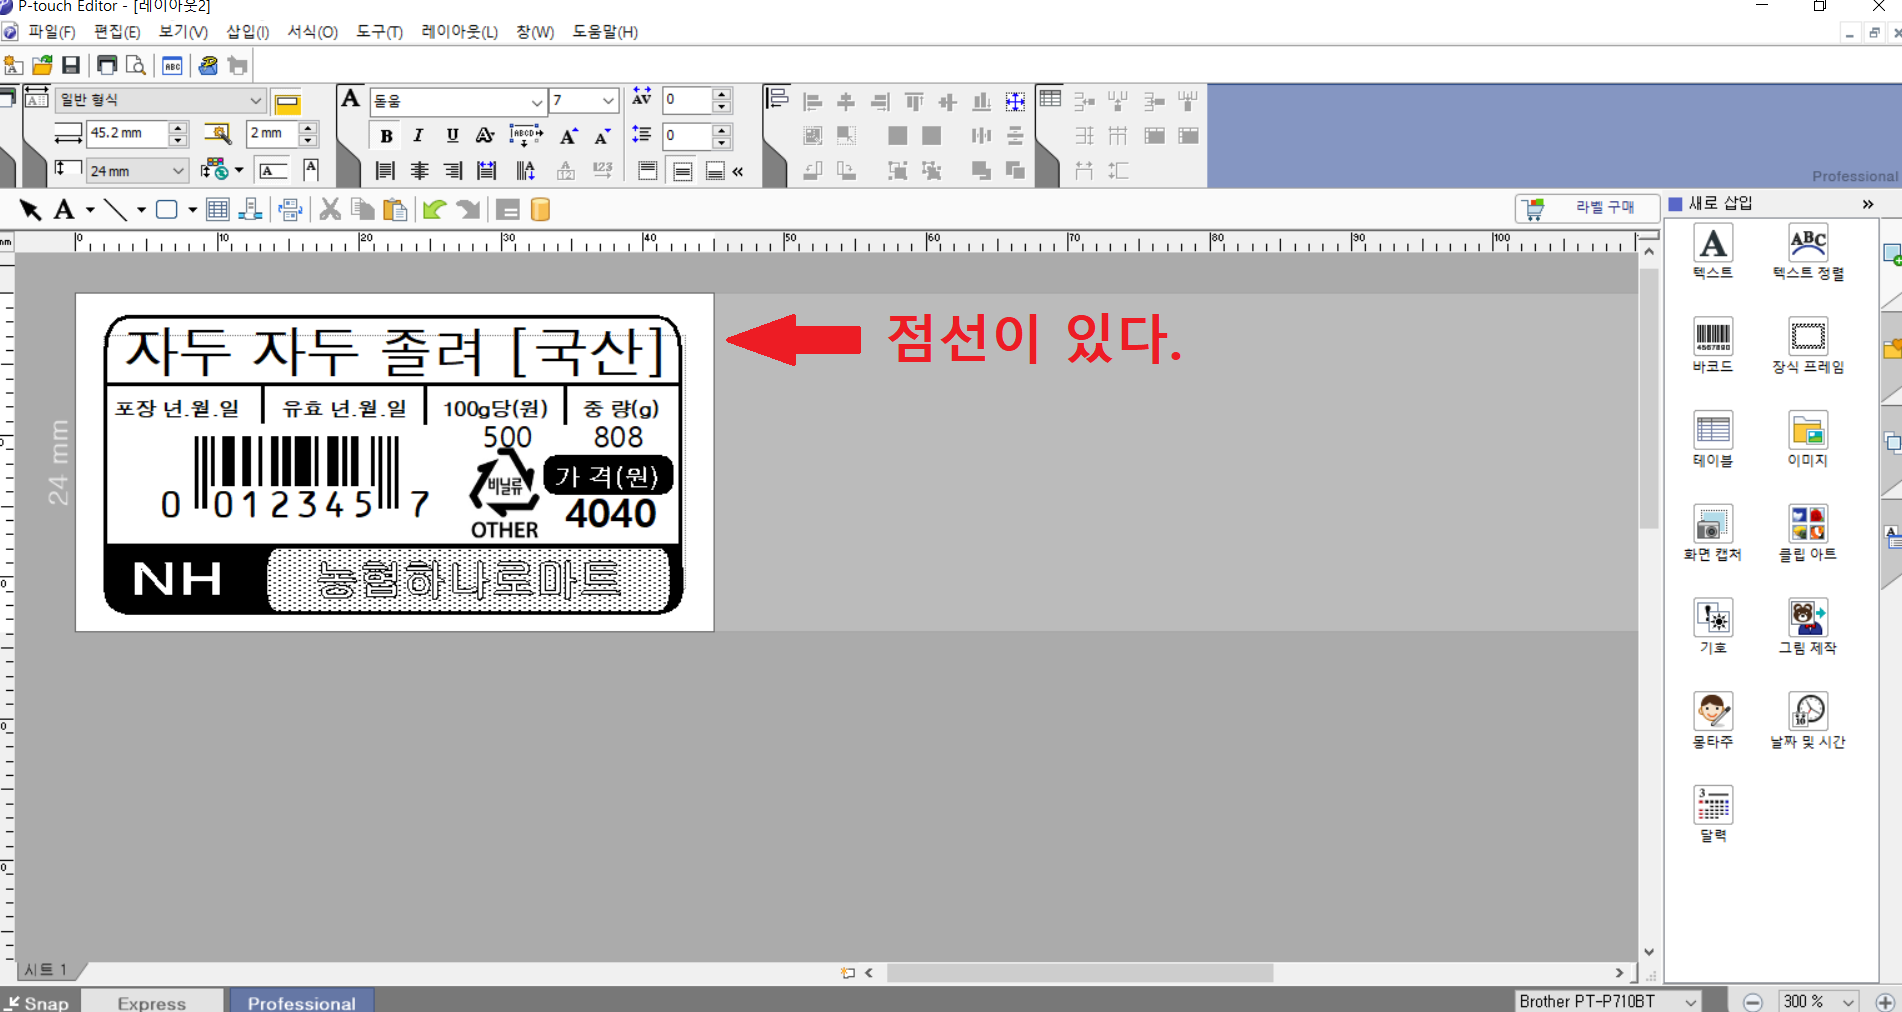Click the save floppy disk icon

[71, 65]
